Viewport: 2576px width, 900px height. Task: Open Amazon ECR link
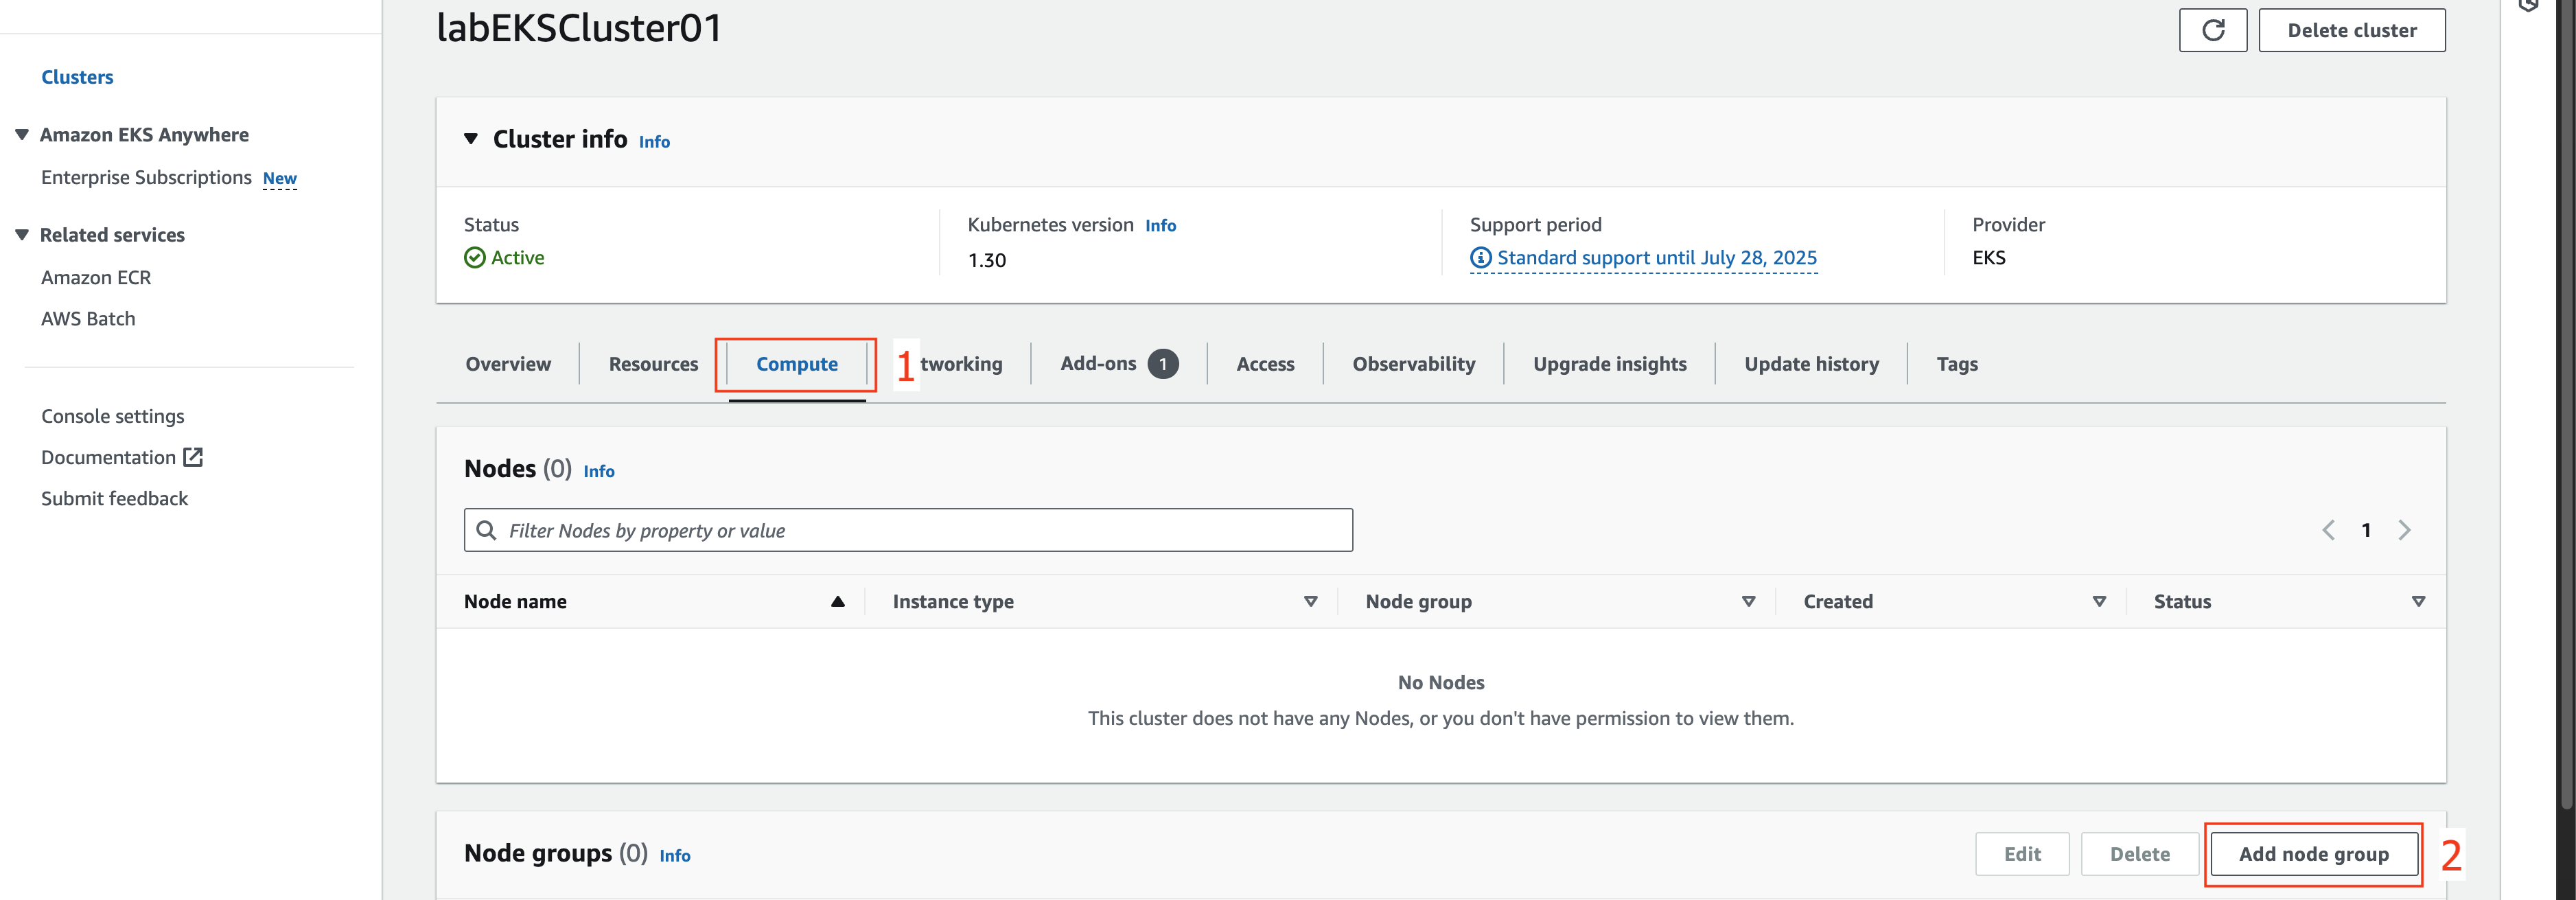[96, 277]
